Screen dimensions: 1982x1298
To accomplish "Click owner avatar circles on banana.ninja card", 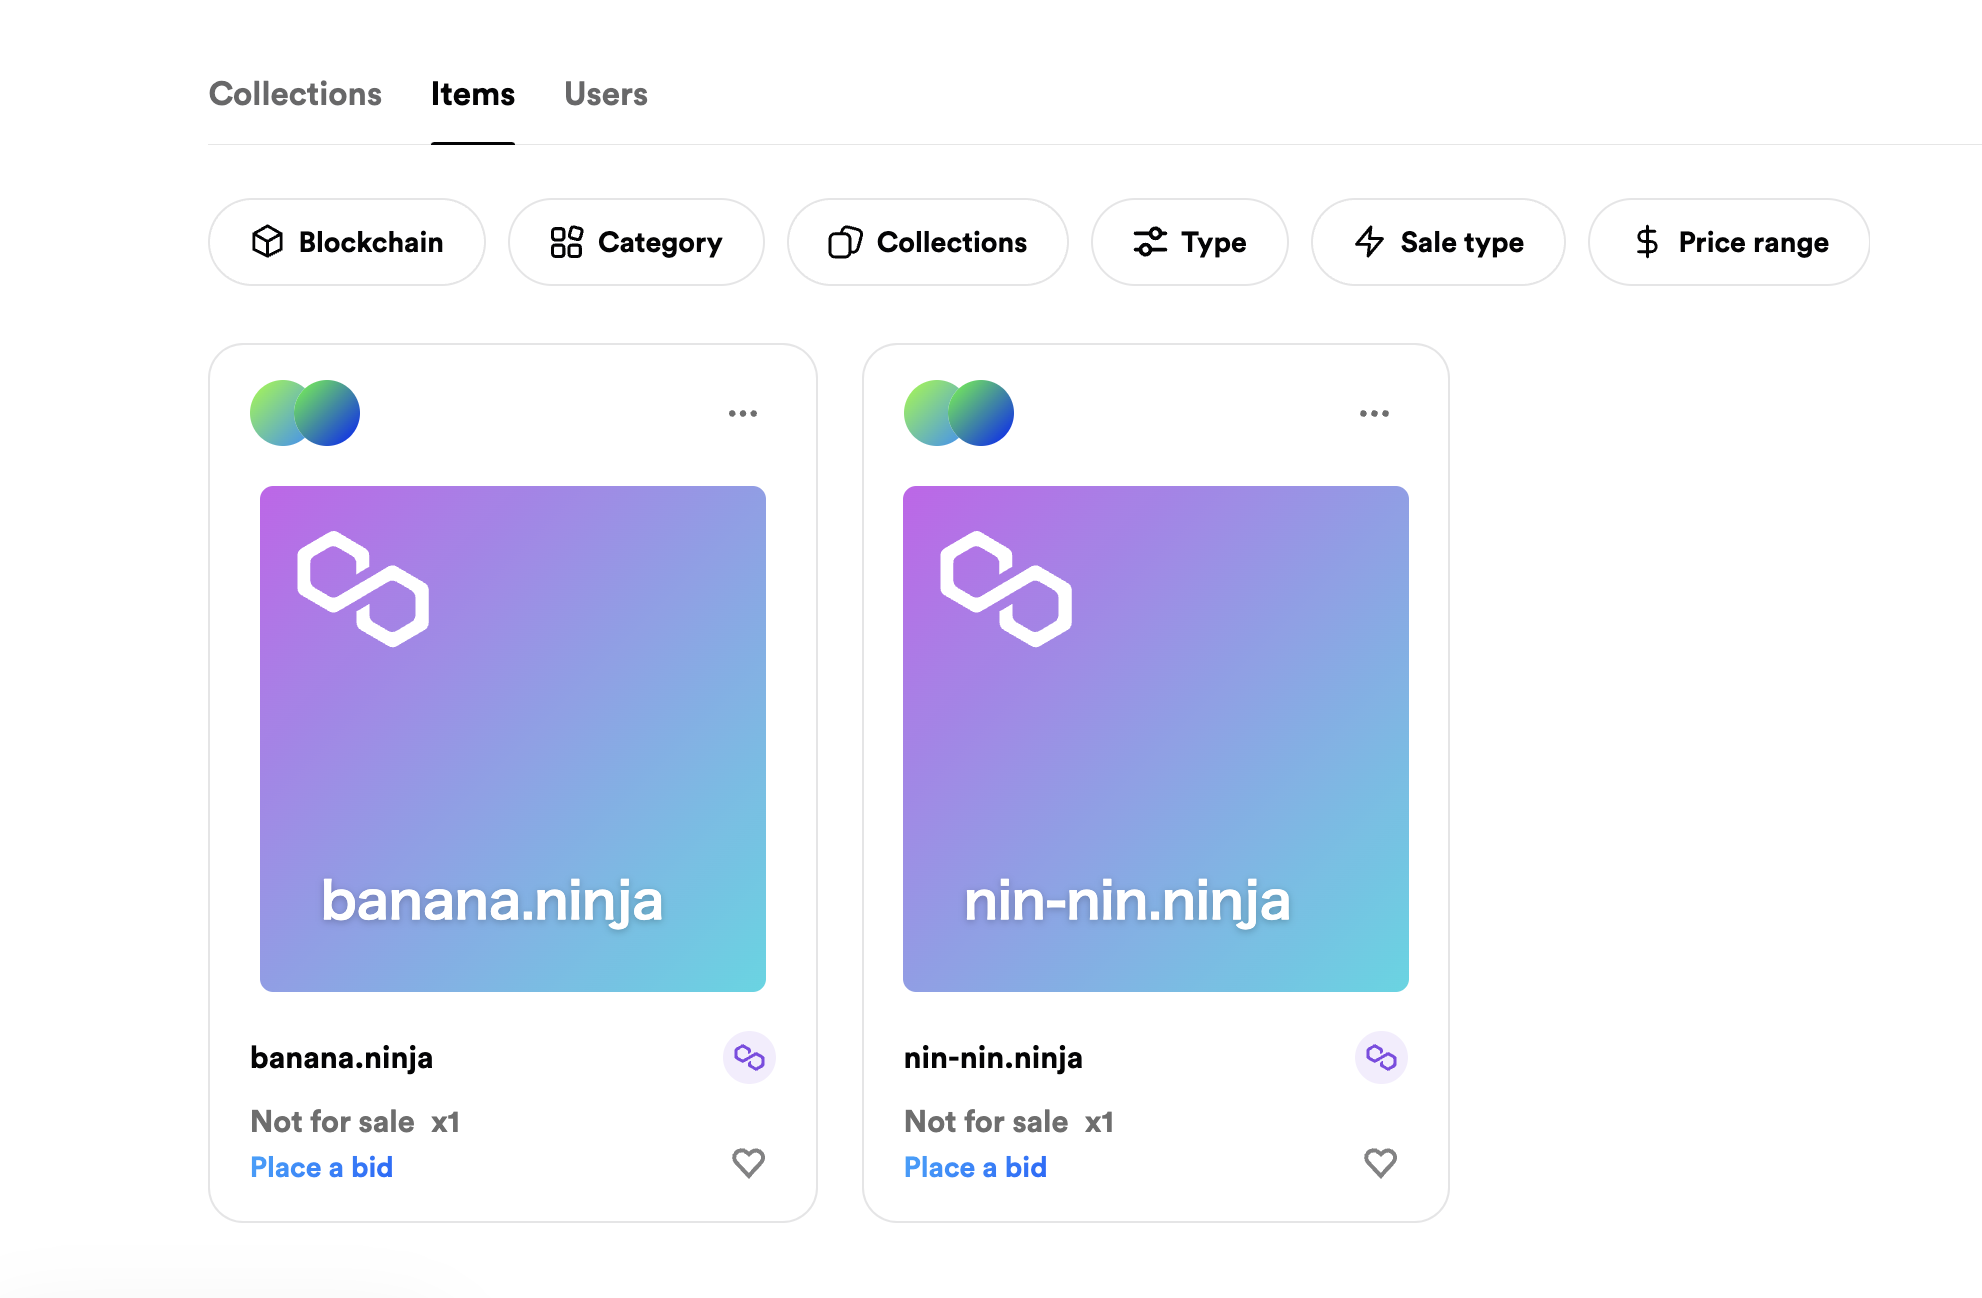I will point(305,413).
